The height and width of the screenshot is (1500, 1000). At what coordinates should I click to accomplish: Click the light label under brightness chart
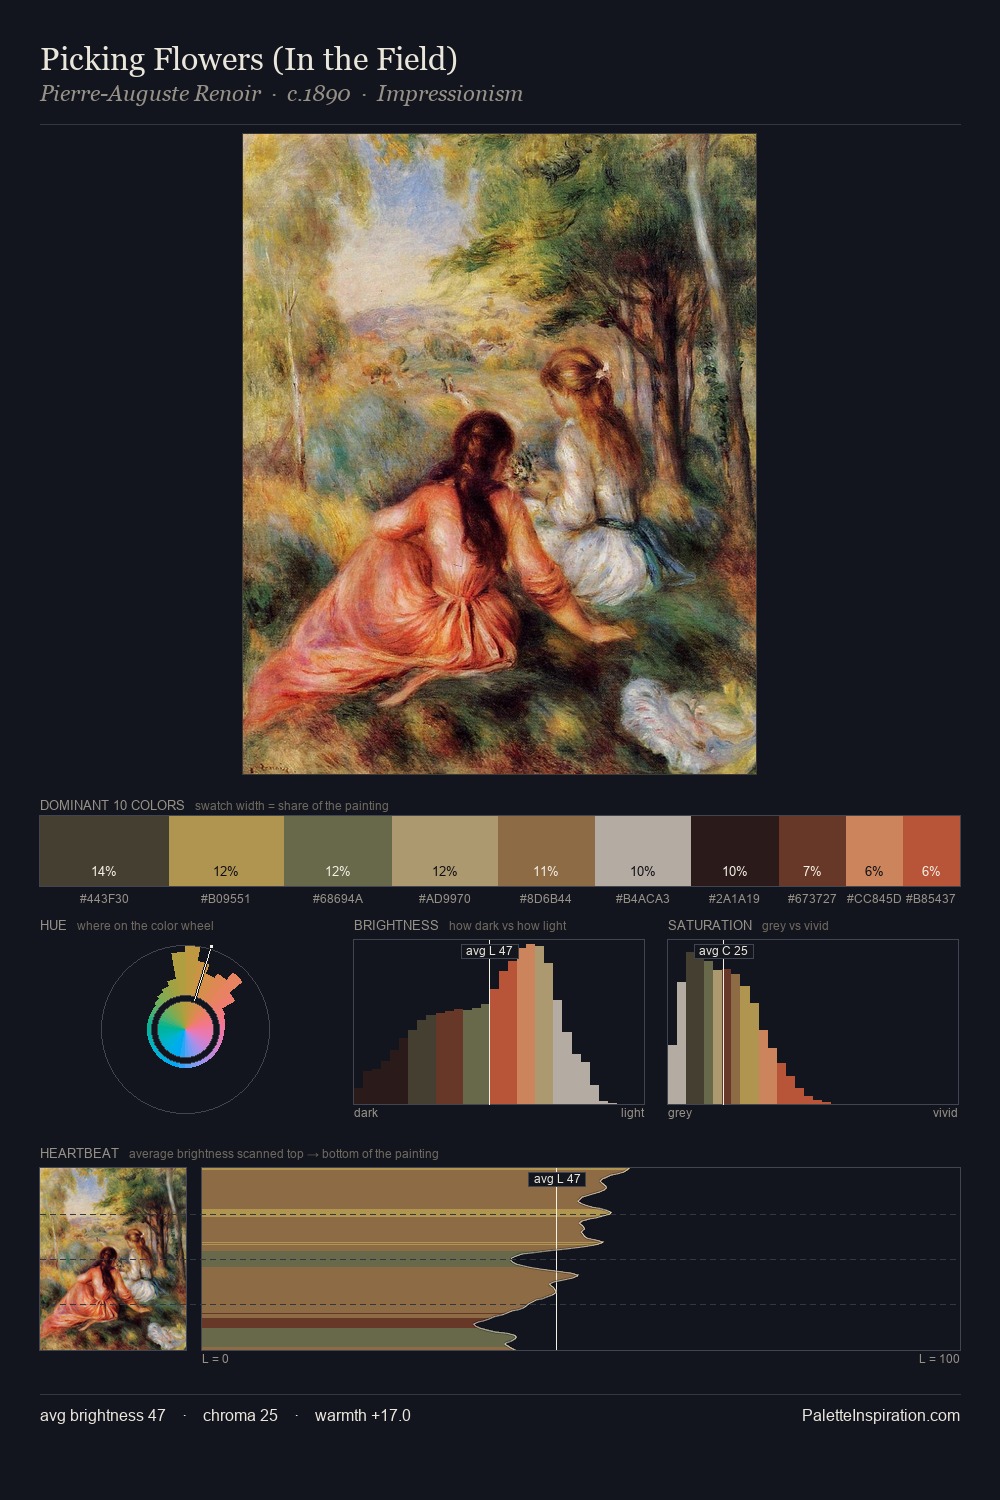[632, 1113]
